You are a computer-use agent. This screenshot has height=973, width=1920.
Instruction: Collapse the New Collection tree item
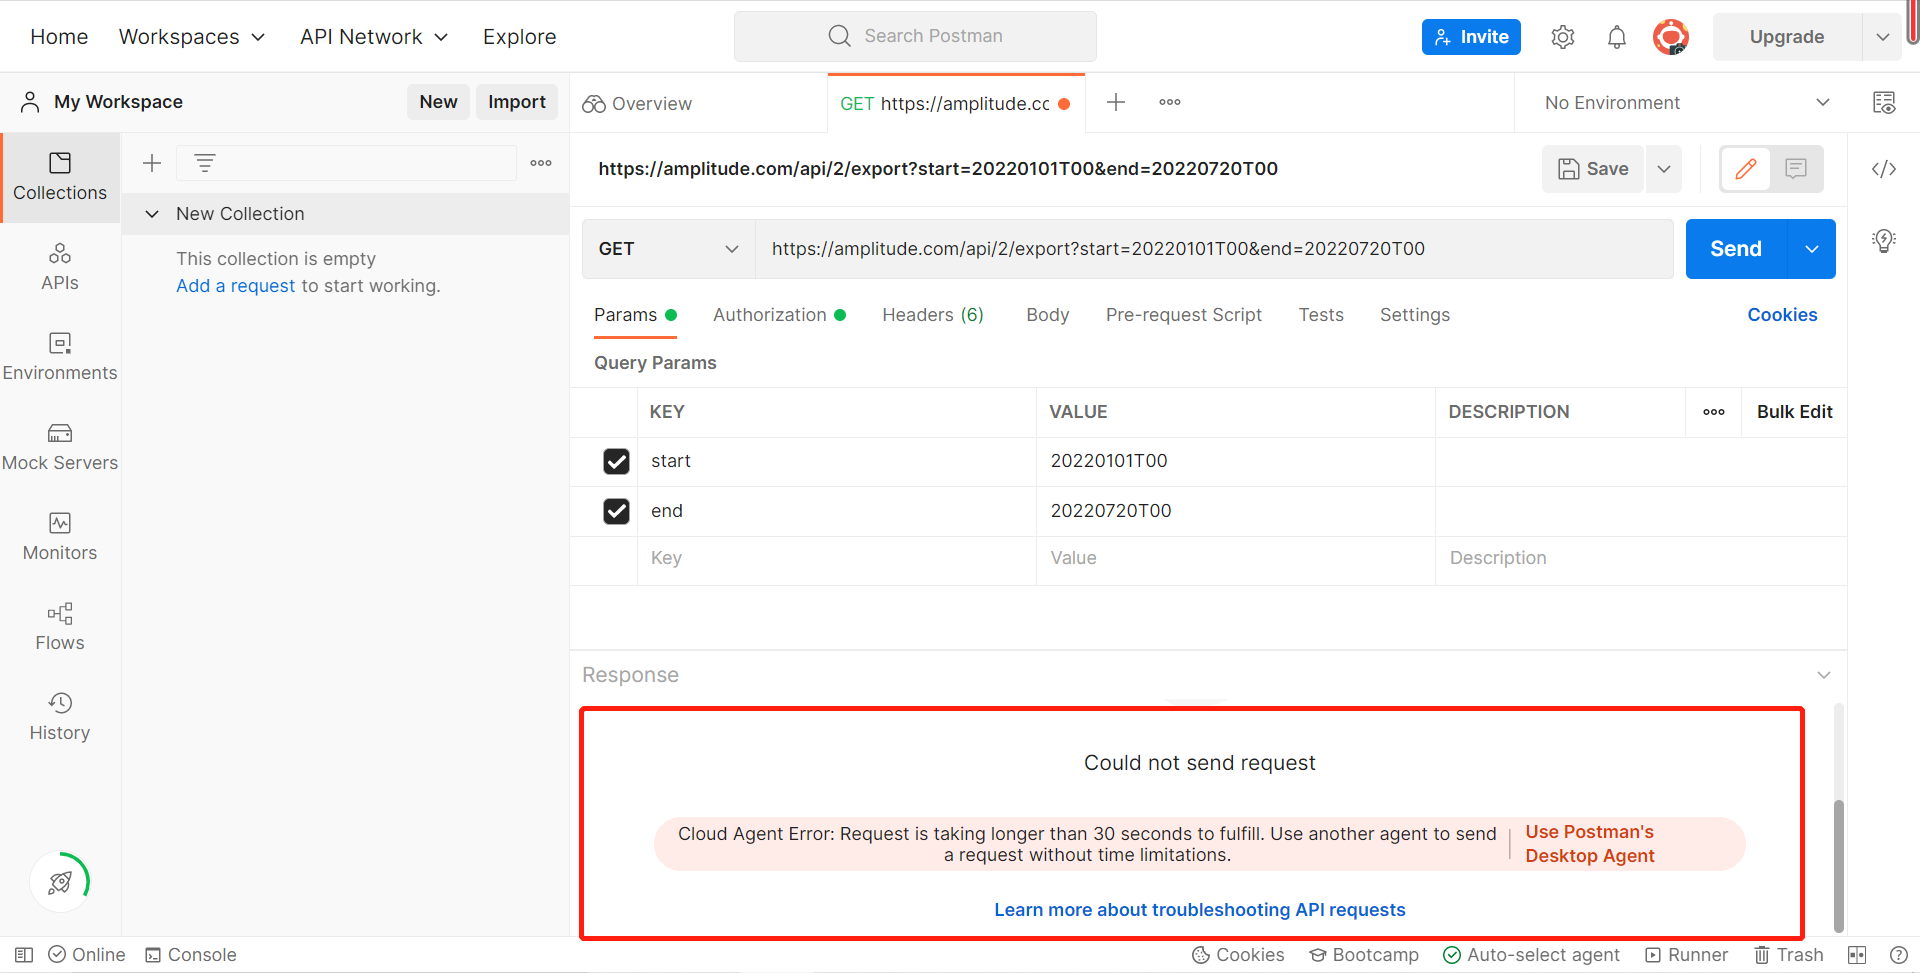pos(152,214)
